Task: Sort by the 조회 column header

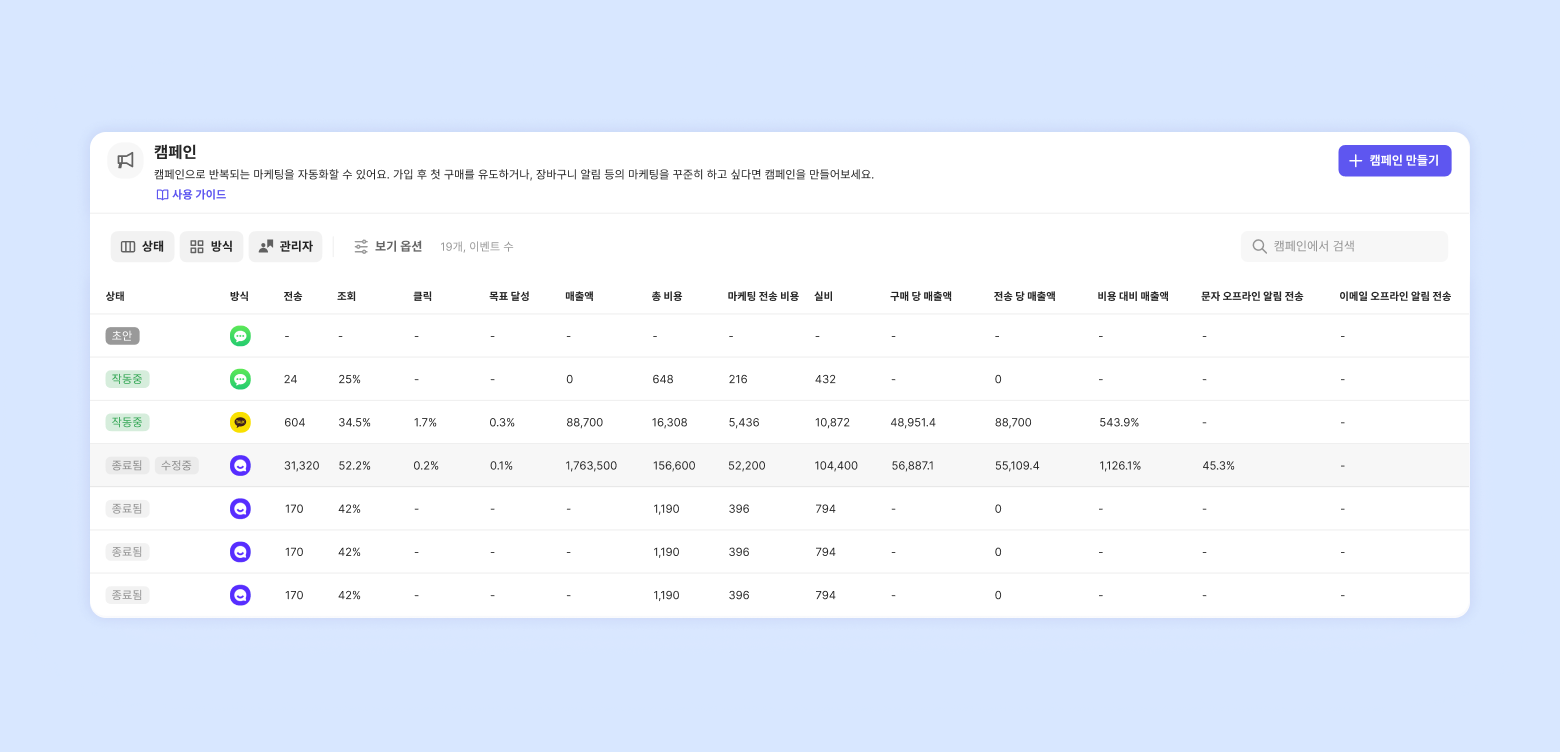Action: (x=347, y=296)
